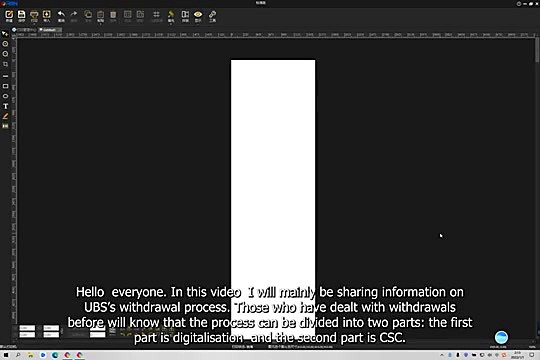The height and width of the screenshot is (360, 540).
Task: Open the notification center in system tray
Action: point(532,355)
